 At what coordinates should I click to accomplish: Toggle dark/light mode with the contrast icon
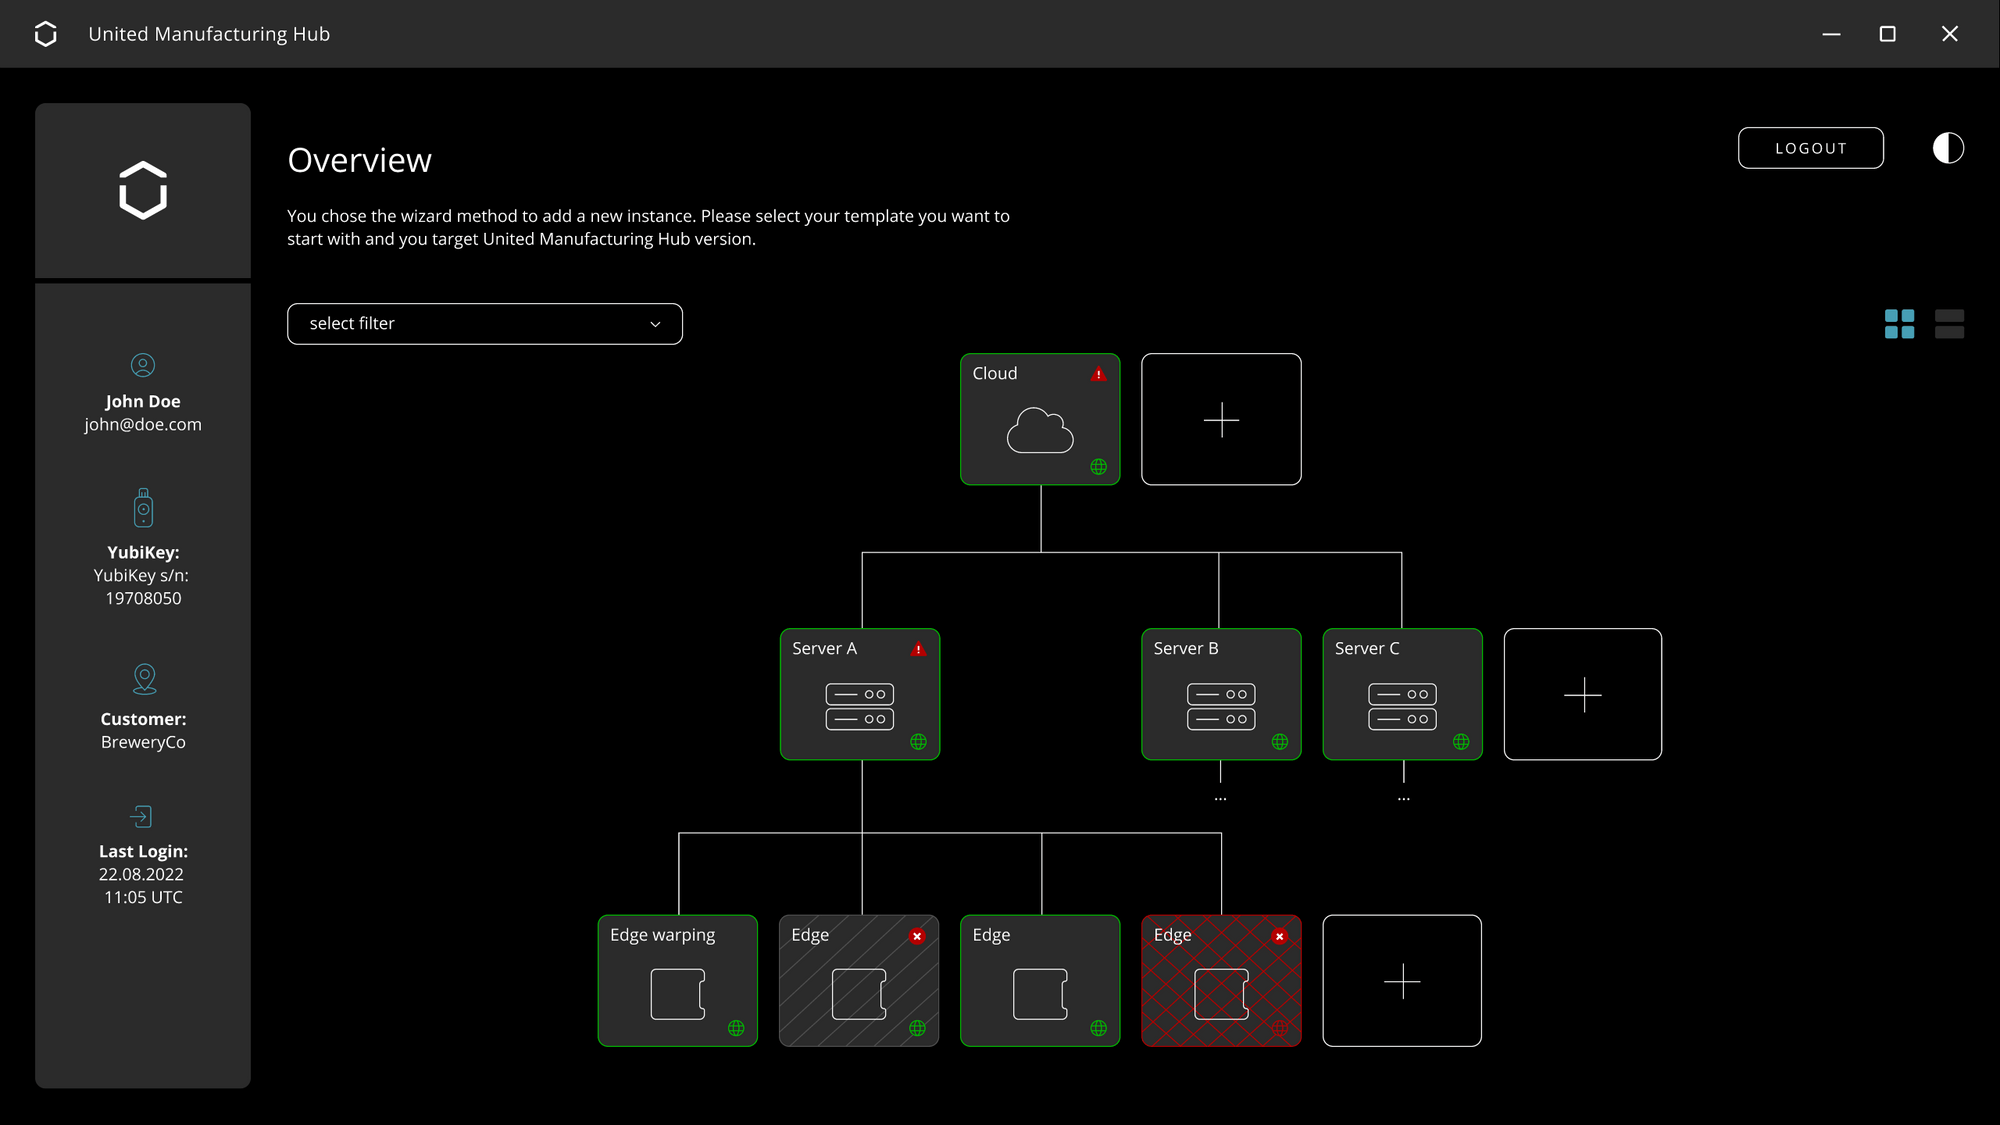coord(1947,148)
